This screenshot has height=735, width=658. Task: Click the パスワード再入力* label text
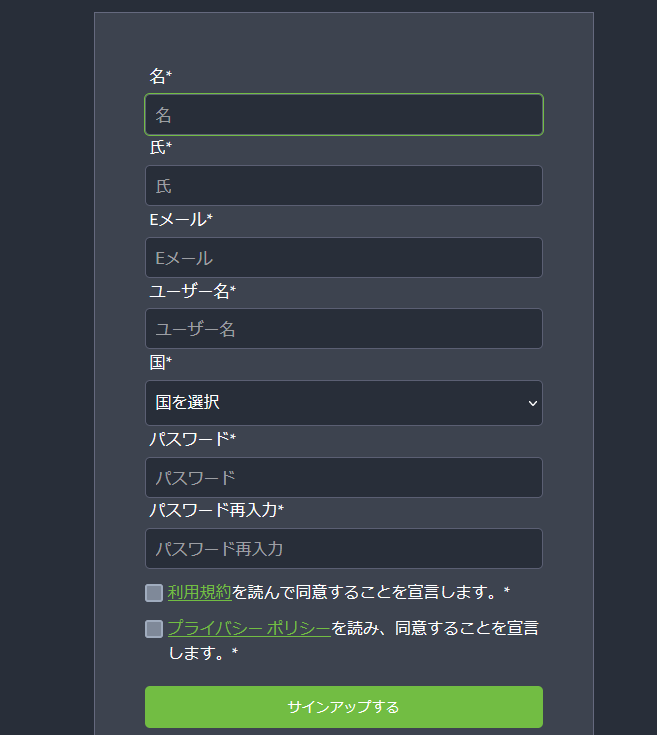(216, 510)
